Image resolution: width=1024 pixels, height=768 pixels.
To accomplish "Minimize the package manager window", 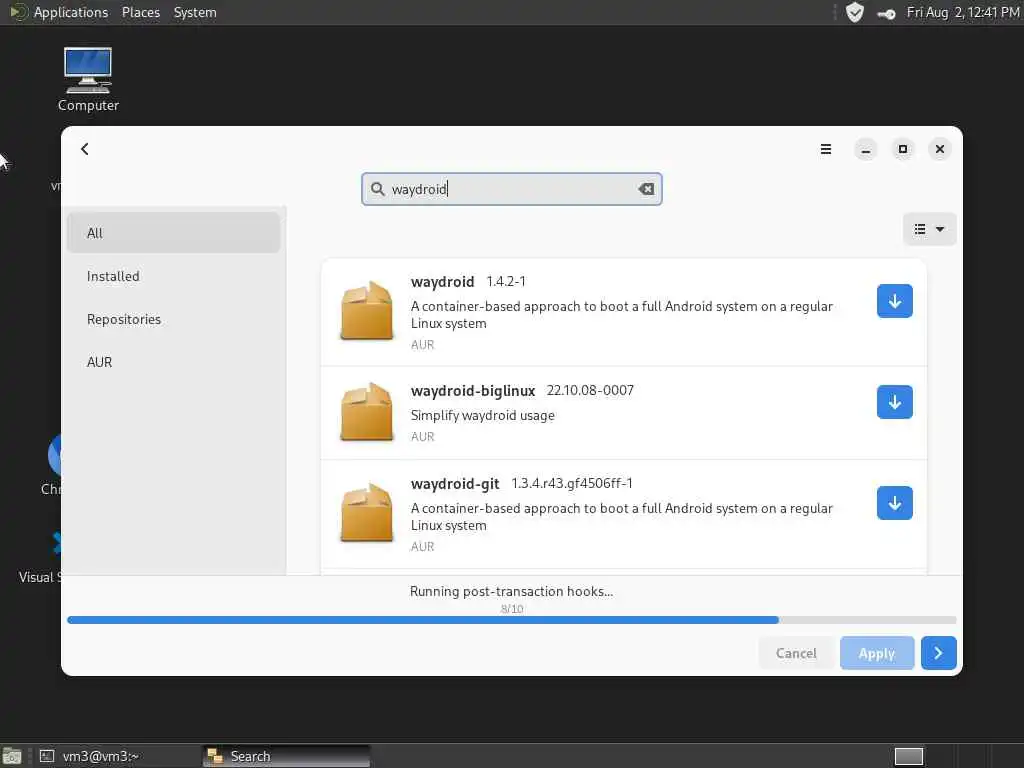I will [x=865, y=149].
